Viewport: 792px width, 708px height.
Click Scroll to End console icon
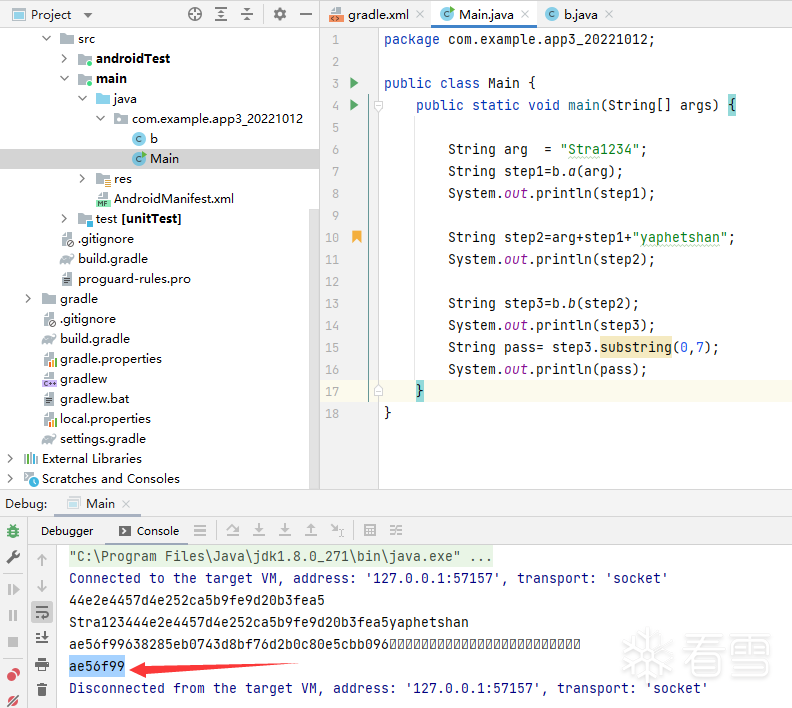42,638
